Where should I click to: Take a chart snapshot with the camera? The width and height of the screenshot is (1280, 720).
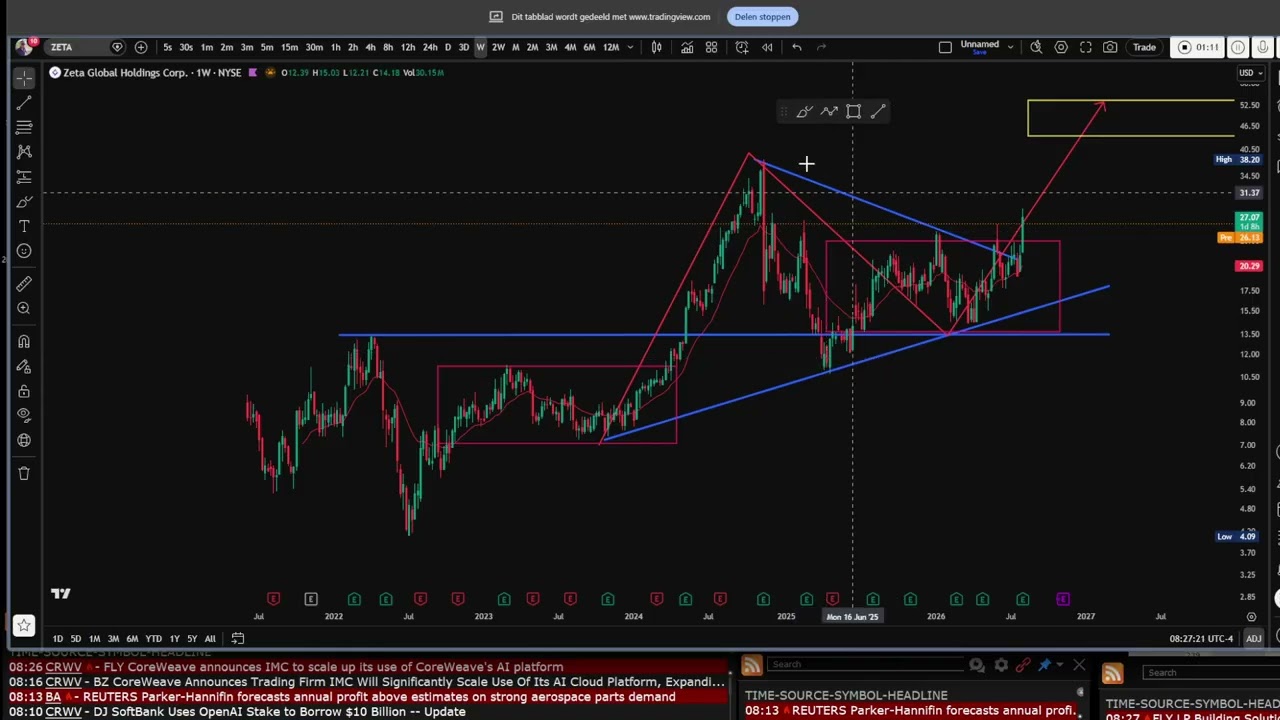point(1110,47)
